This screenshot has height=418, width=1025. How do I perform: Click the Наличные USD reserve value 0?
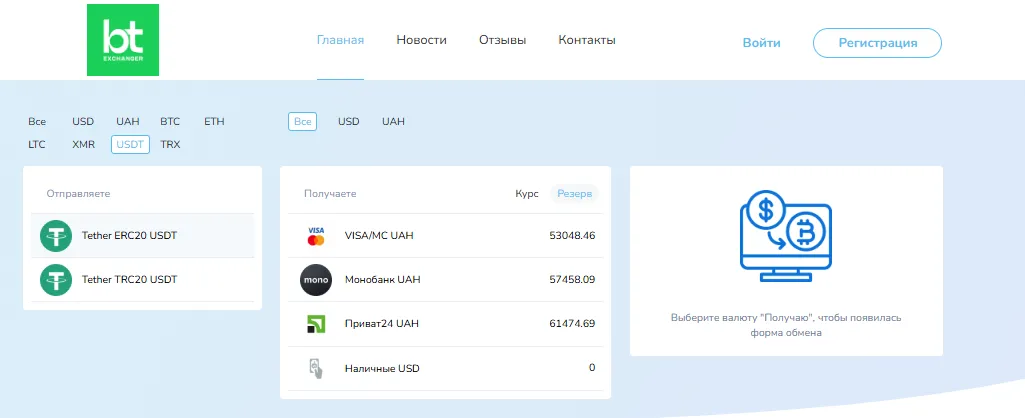pyautogui.click(x=592, y=368)
